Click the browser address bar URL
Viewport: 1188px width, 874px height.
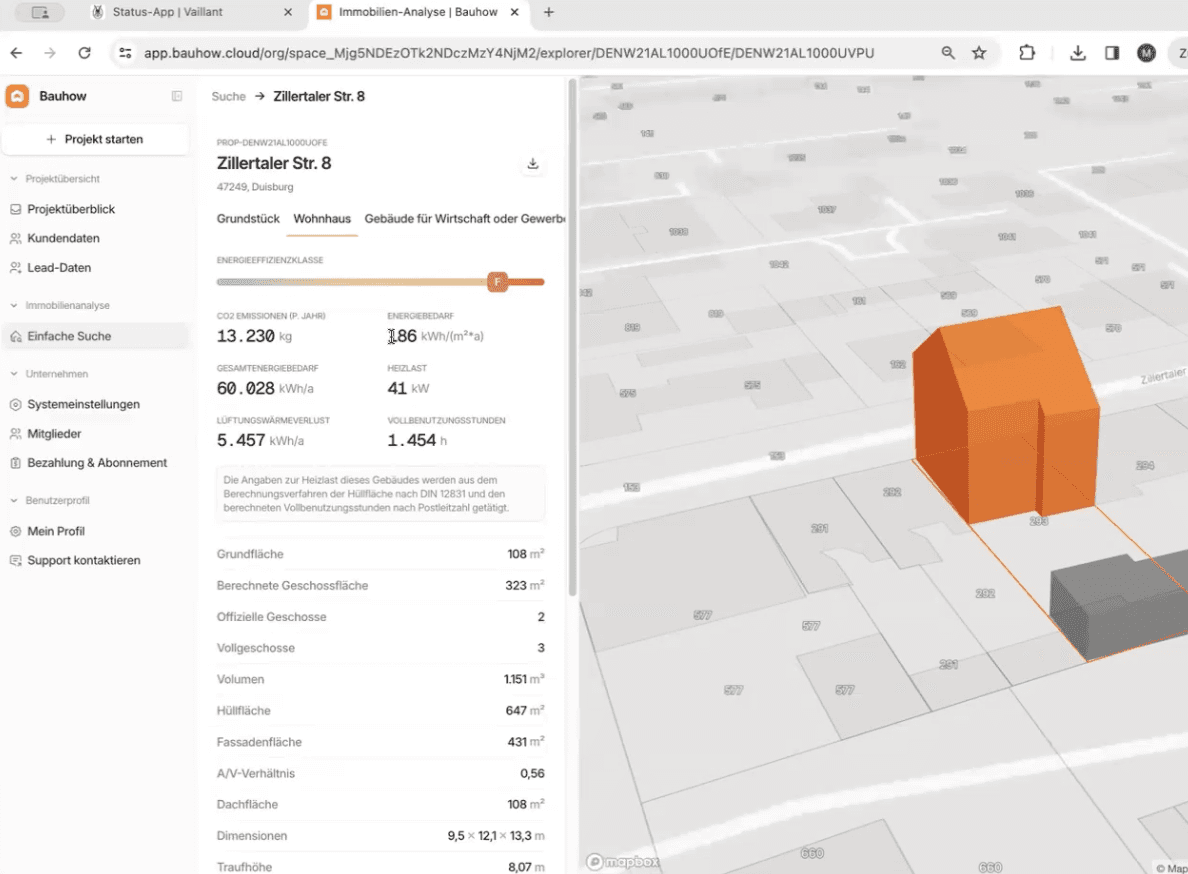(509, 53)
